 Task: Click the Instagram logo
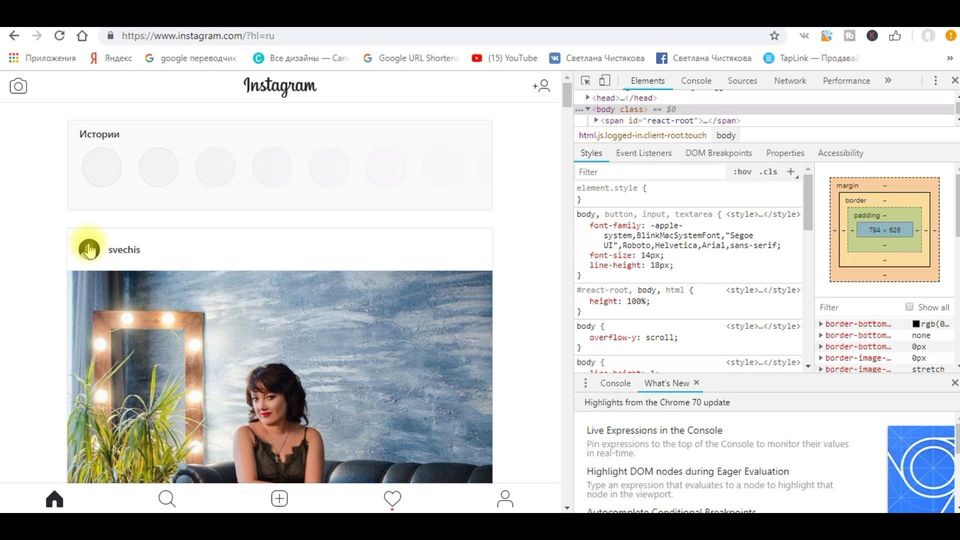(x=280, y=86)
